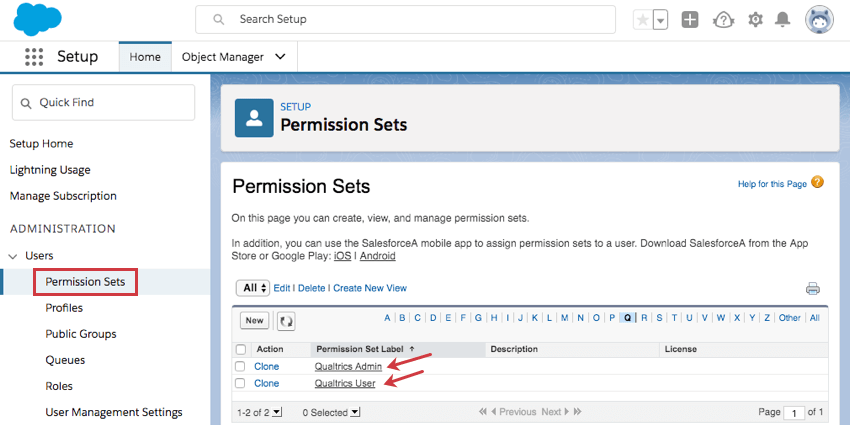This screenshot has width=850, height=425.
Task: Open the All view dropdown
Action: (x=253, y=288)
